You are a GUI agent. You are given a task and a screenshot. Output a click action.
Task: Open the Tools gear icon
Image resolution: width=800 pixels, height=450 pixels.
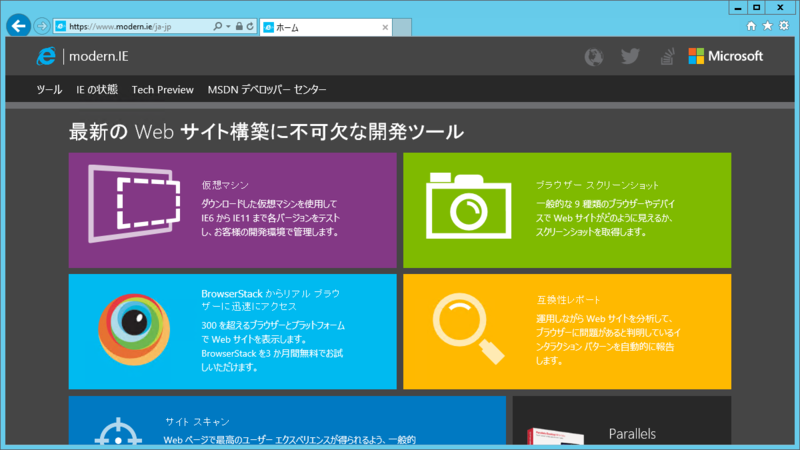click(x=784, y=26)
